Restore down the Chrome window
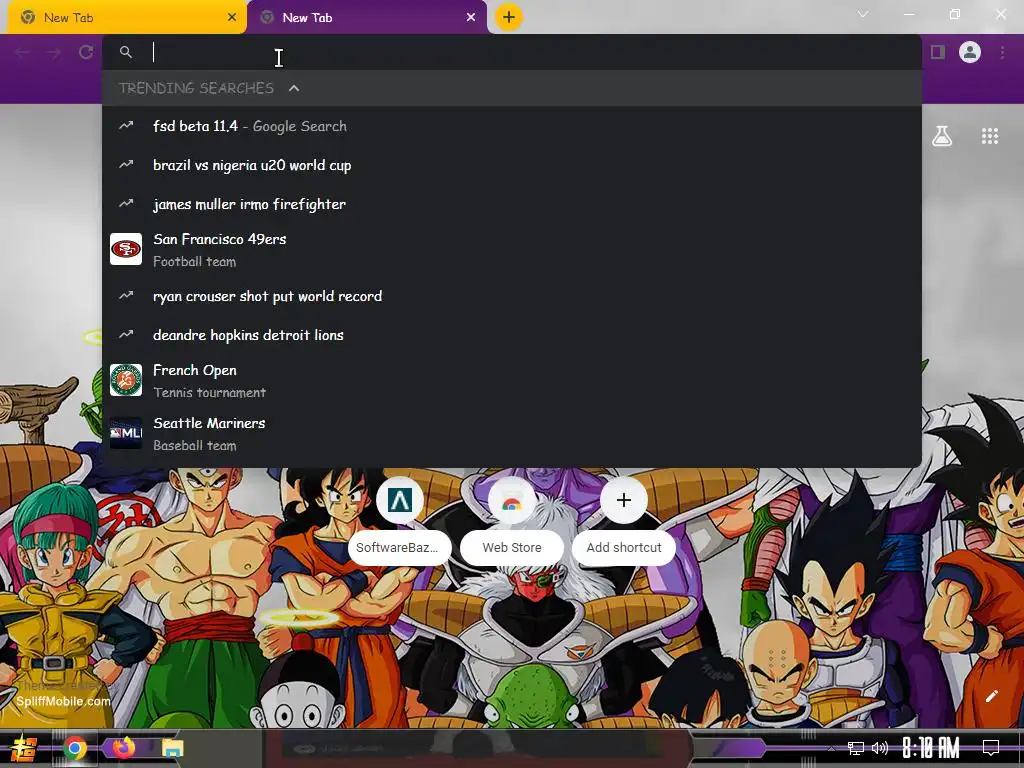The image size is (1024, 768). click(955, 14)
